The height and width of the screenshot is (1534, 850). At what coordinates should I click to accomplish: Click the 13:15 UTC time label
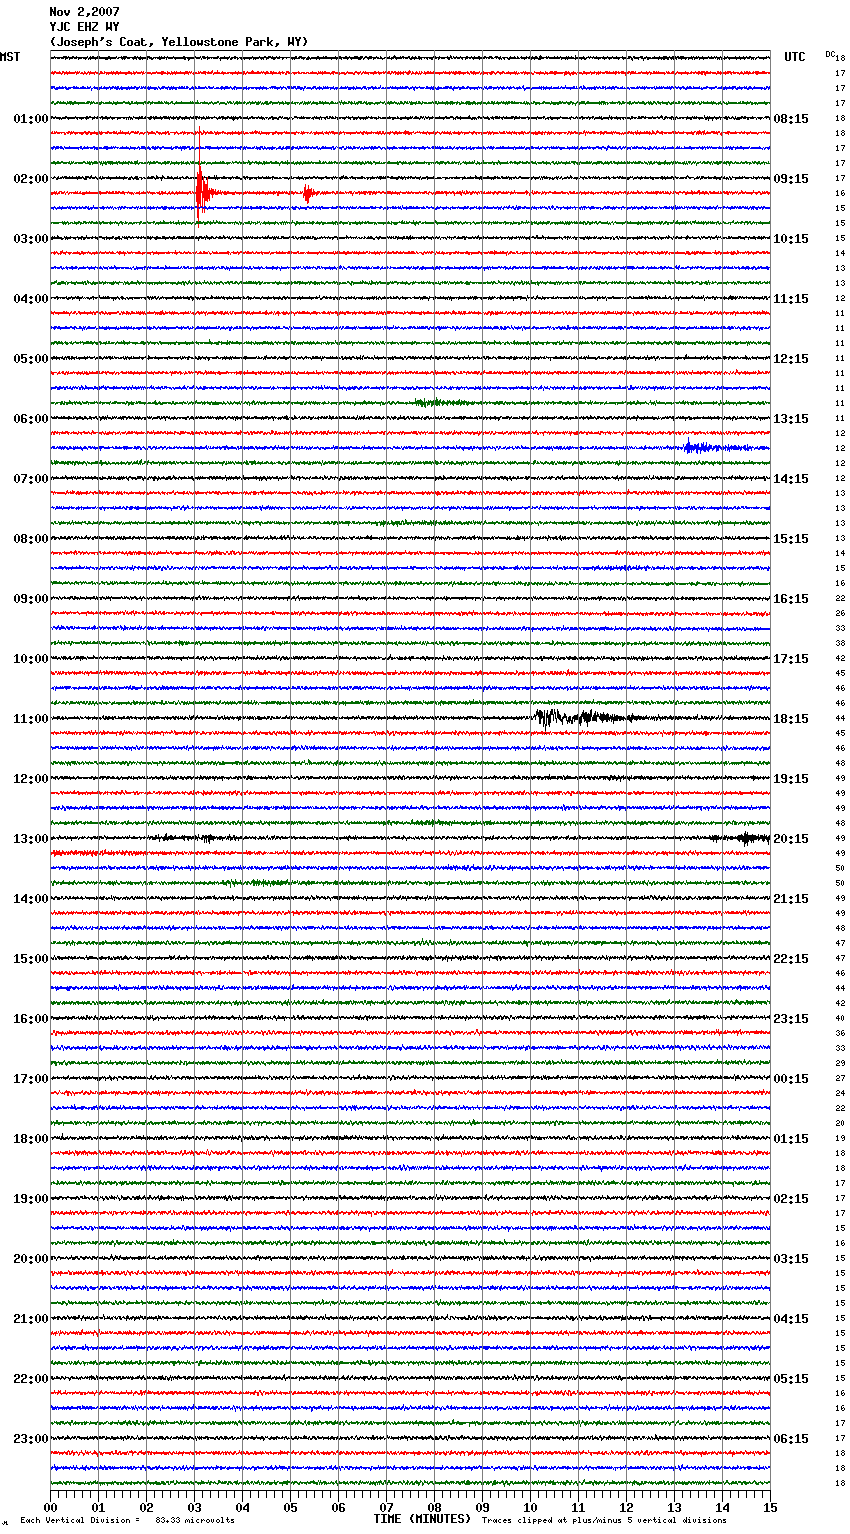[x=790, y=419]
